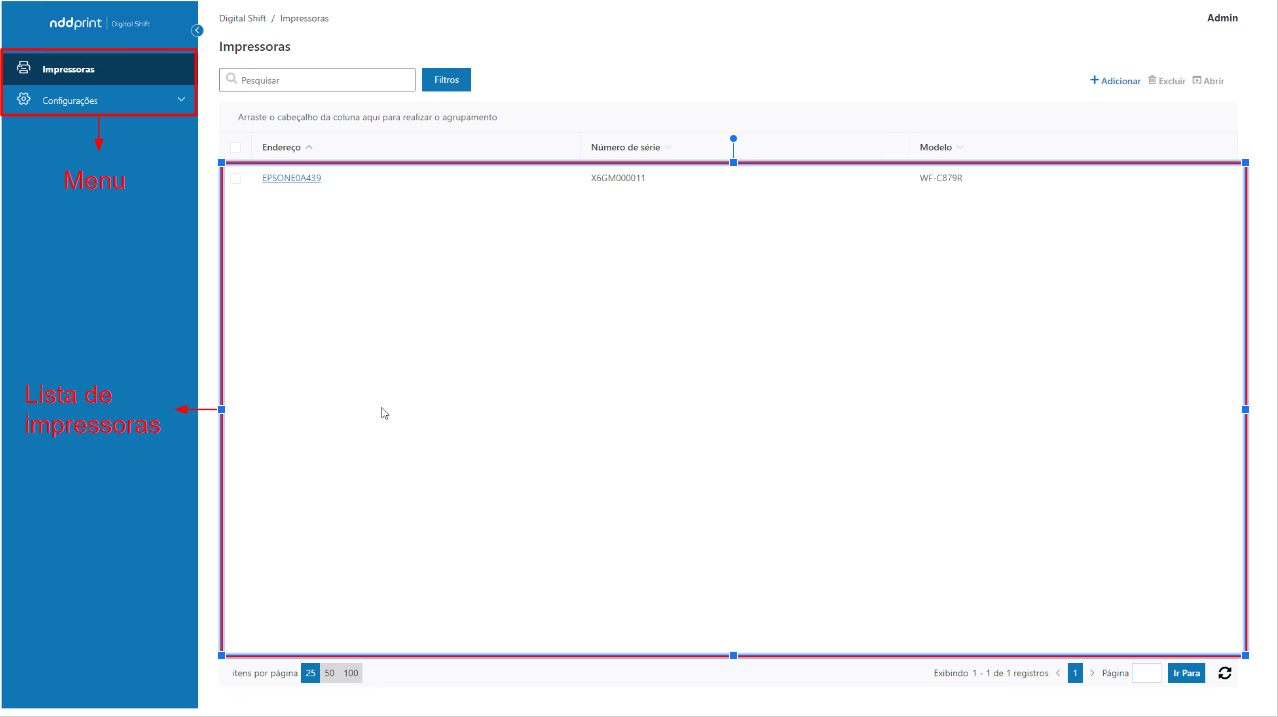Click the trash icon beside Excluir
This screenshot has width=1278, height=717.
click(x=1152, y=81)
